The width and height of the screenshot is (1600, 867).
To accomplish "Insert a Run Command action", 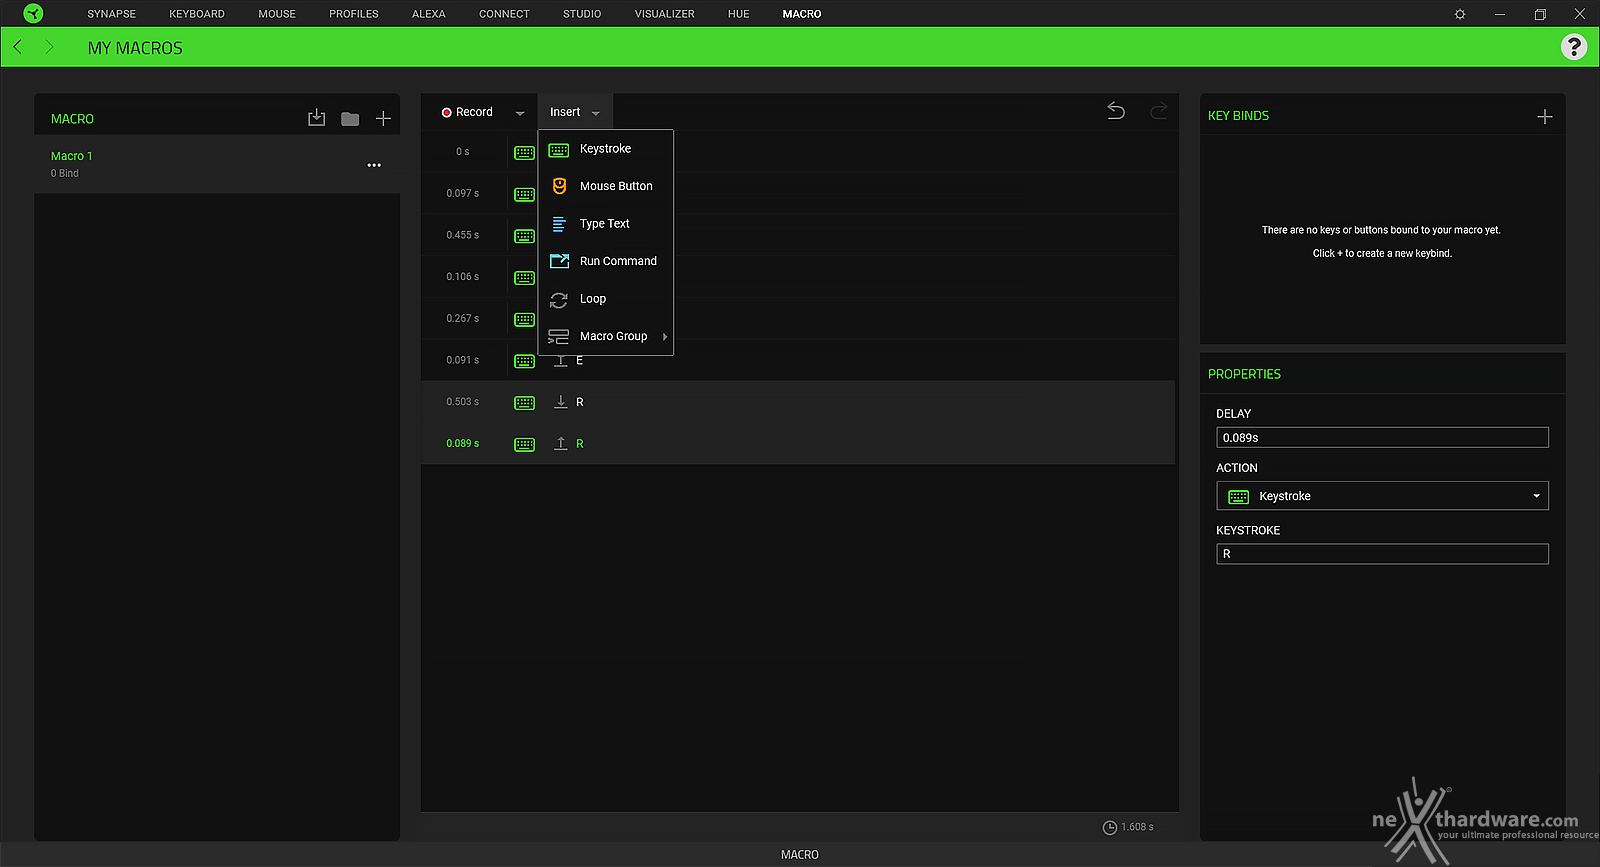I will 606,261.
